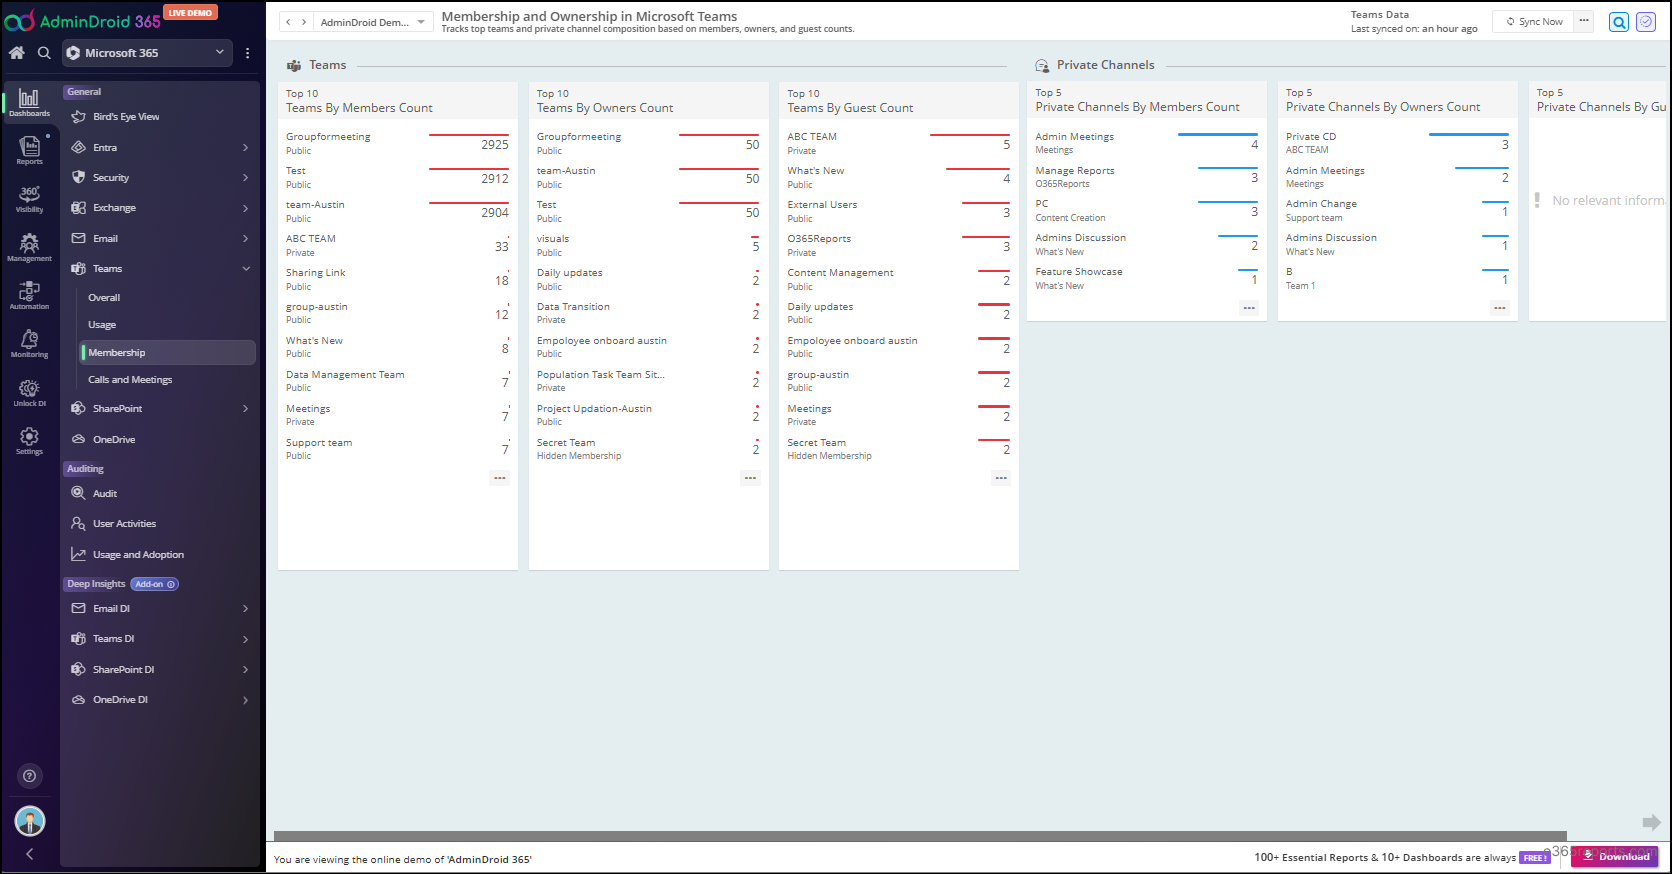
Task: Open more options for Teams By Members Count
Action: [x=500, y=478]
